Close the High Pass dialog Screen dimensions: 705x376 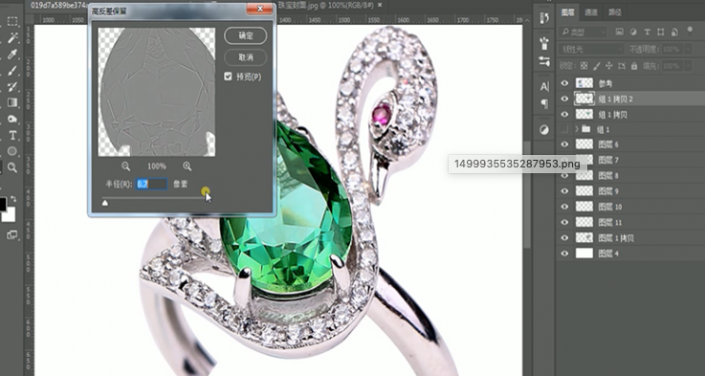[x=259, y=9]
